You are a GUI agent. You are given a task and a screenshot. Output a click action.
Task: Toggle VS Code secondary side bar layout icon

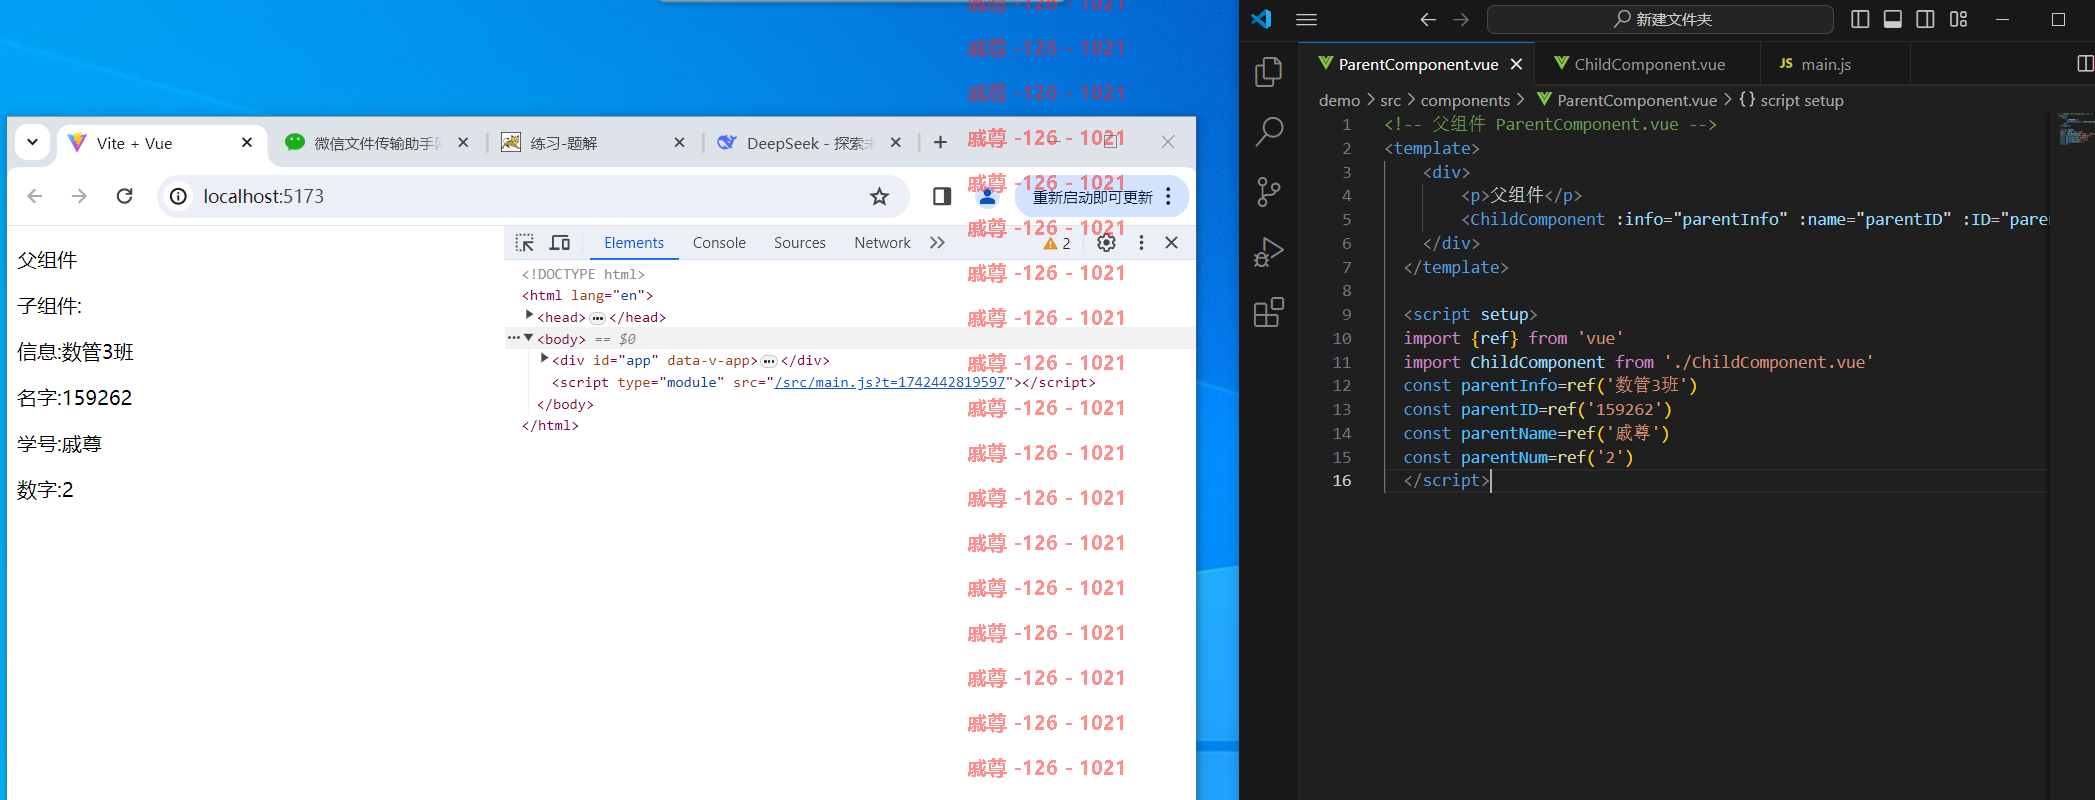(1925, 19)
